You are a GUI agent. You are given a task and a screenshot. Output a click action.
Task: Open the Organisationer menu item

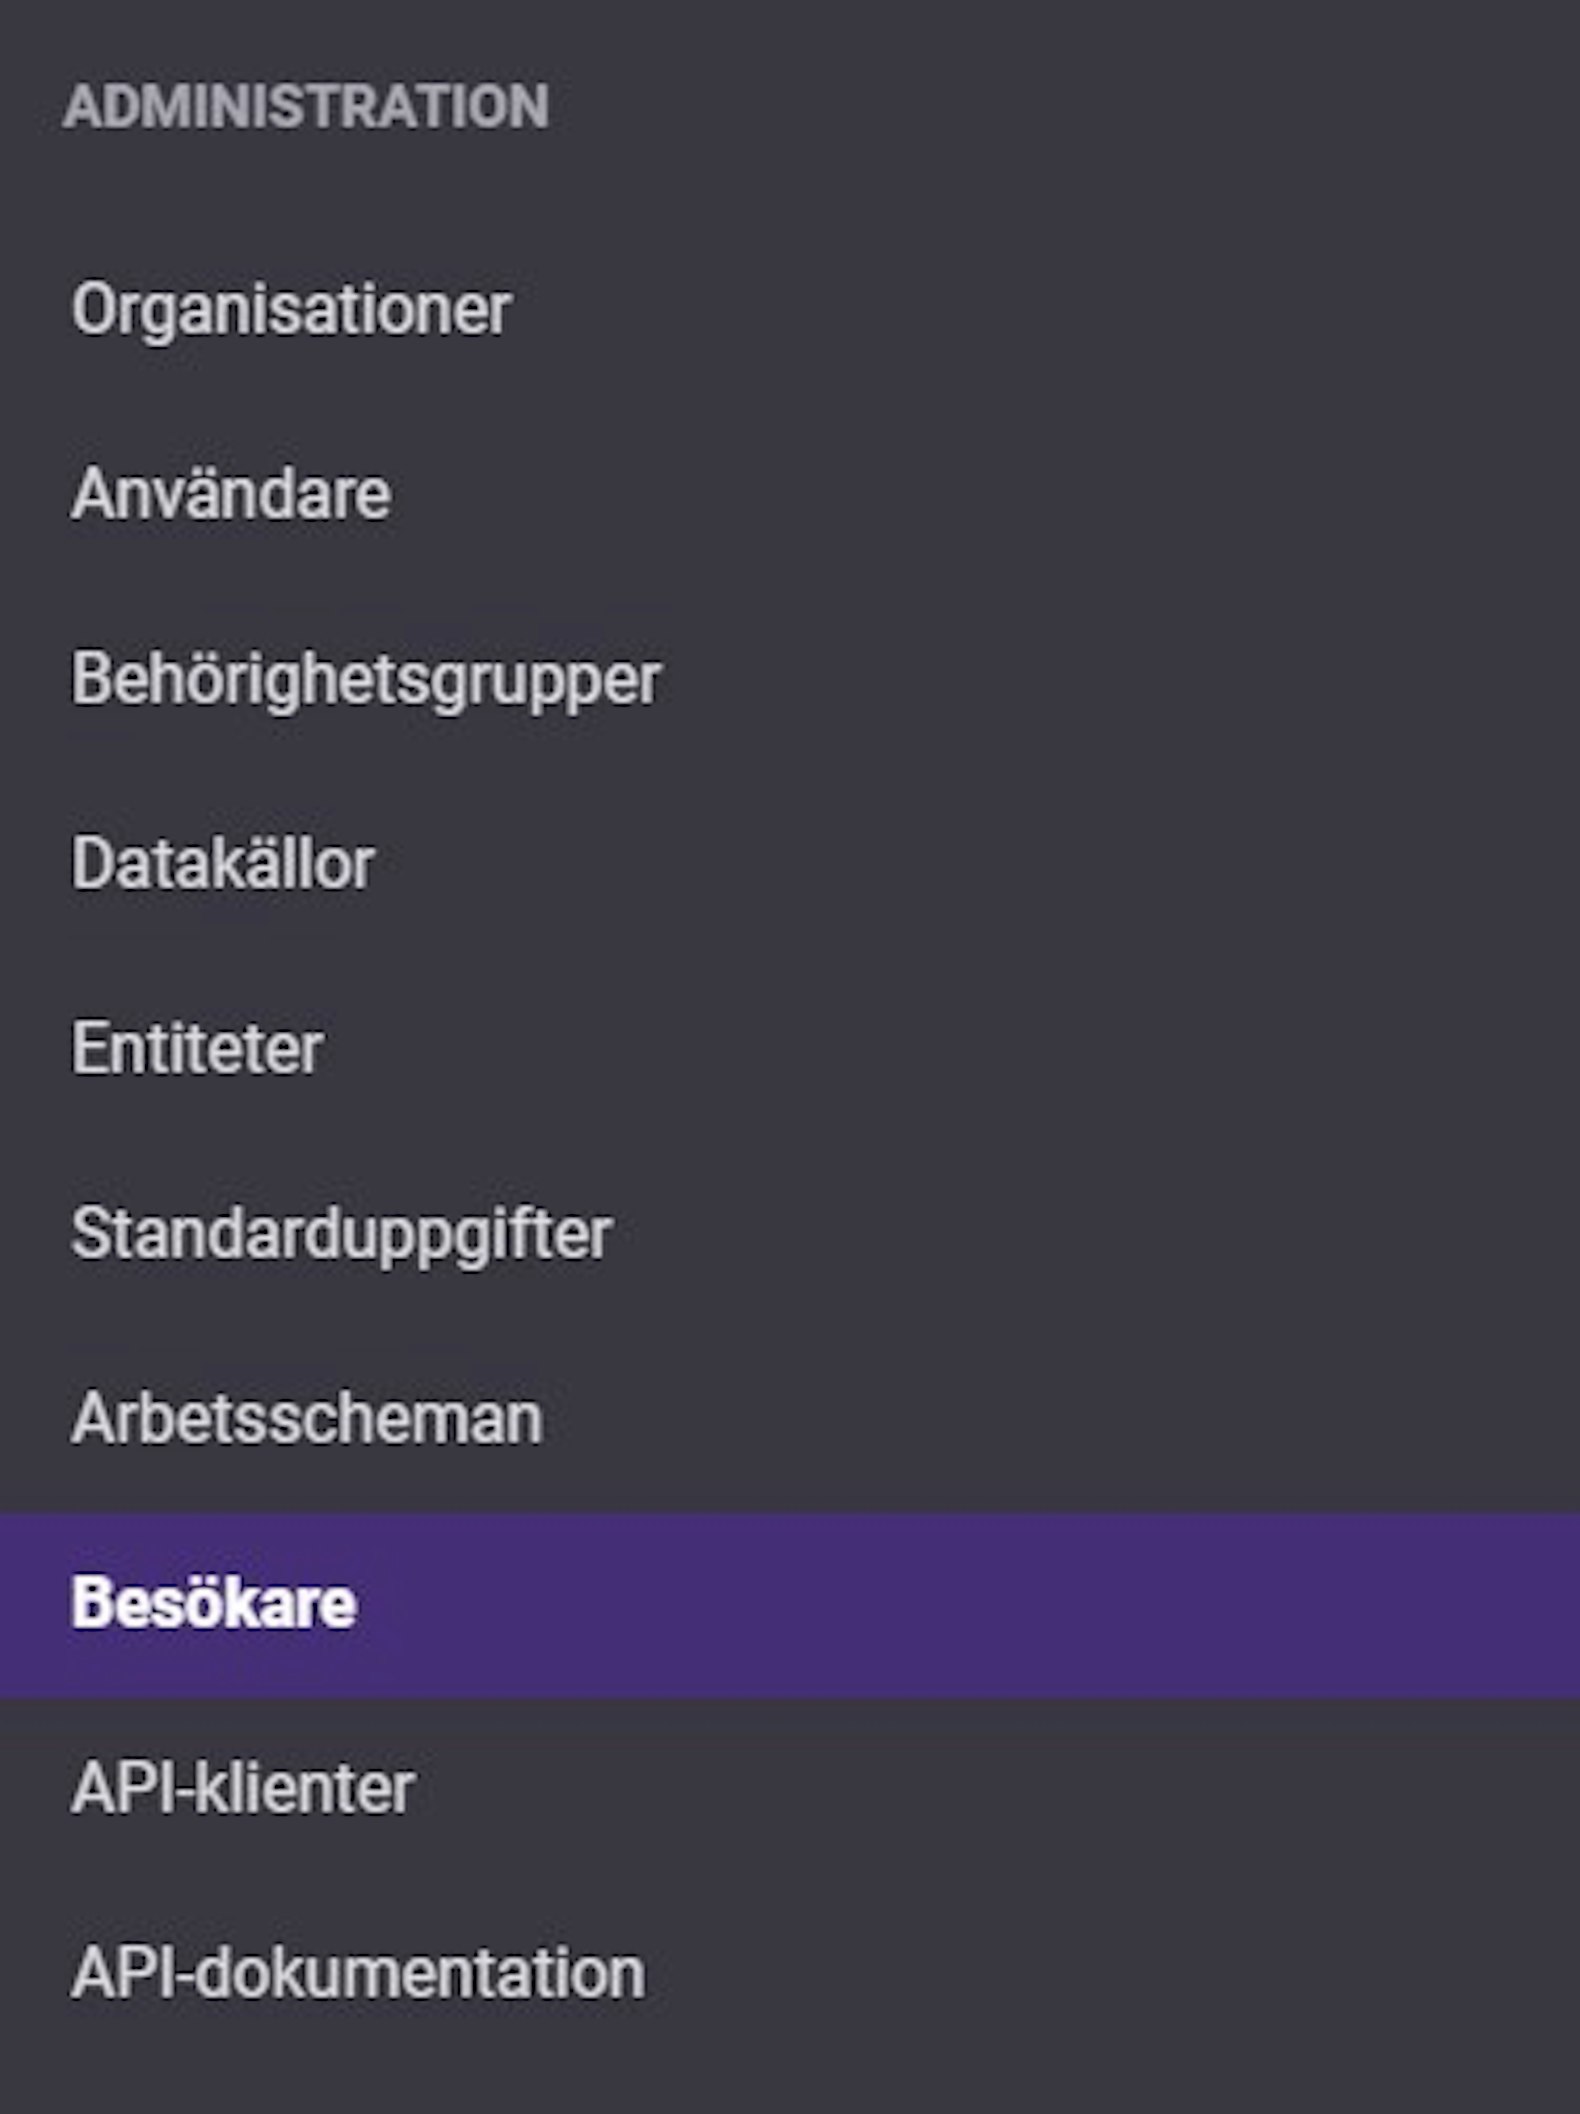[790, 309]
